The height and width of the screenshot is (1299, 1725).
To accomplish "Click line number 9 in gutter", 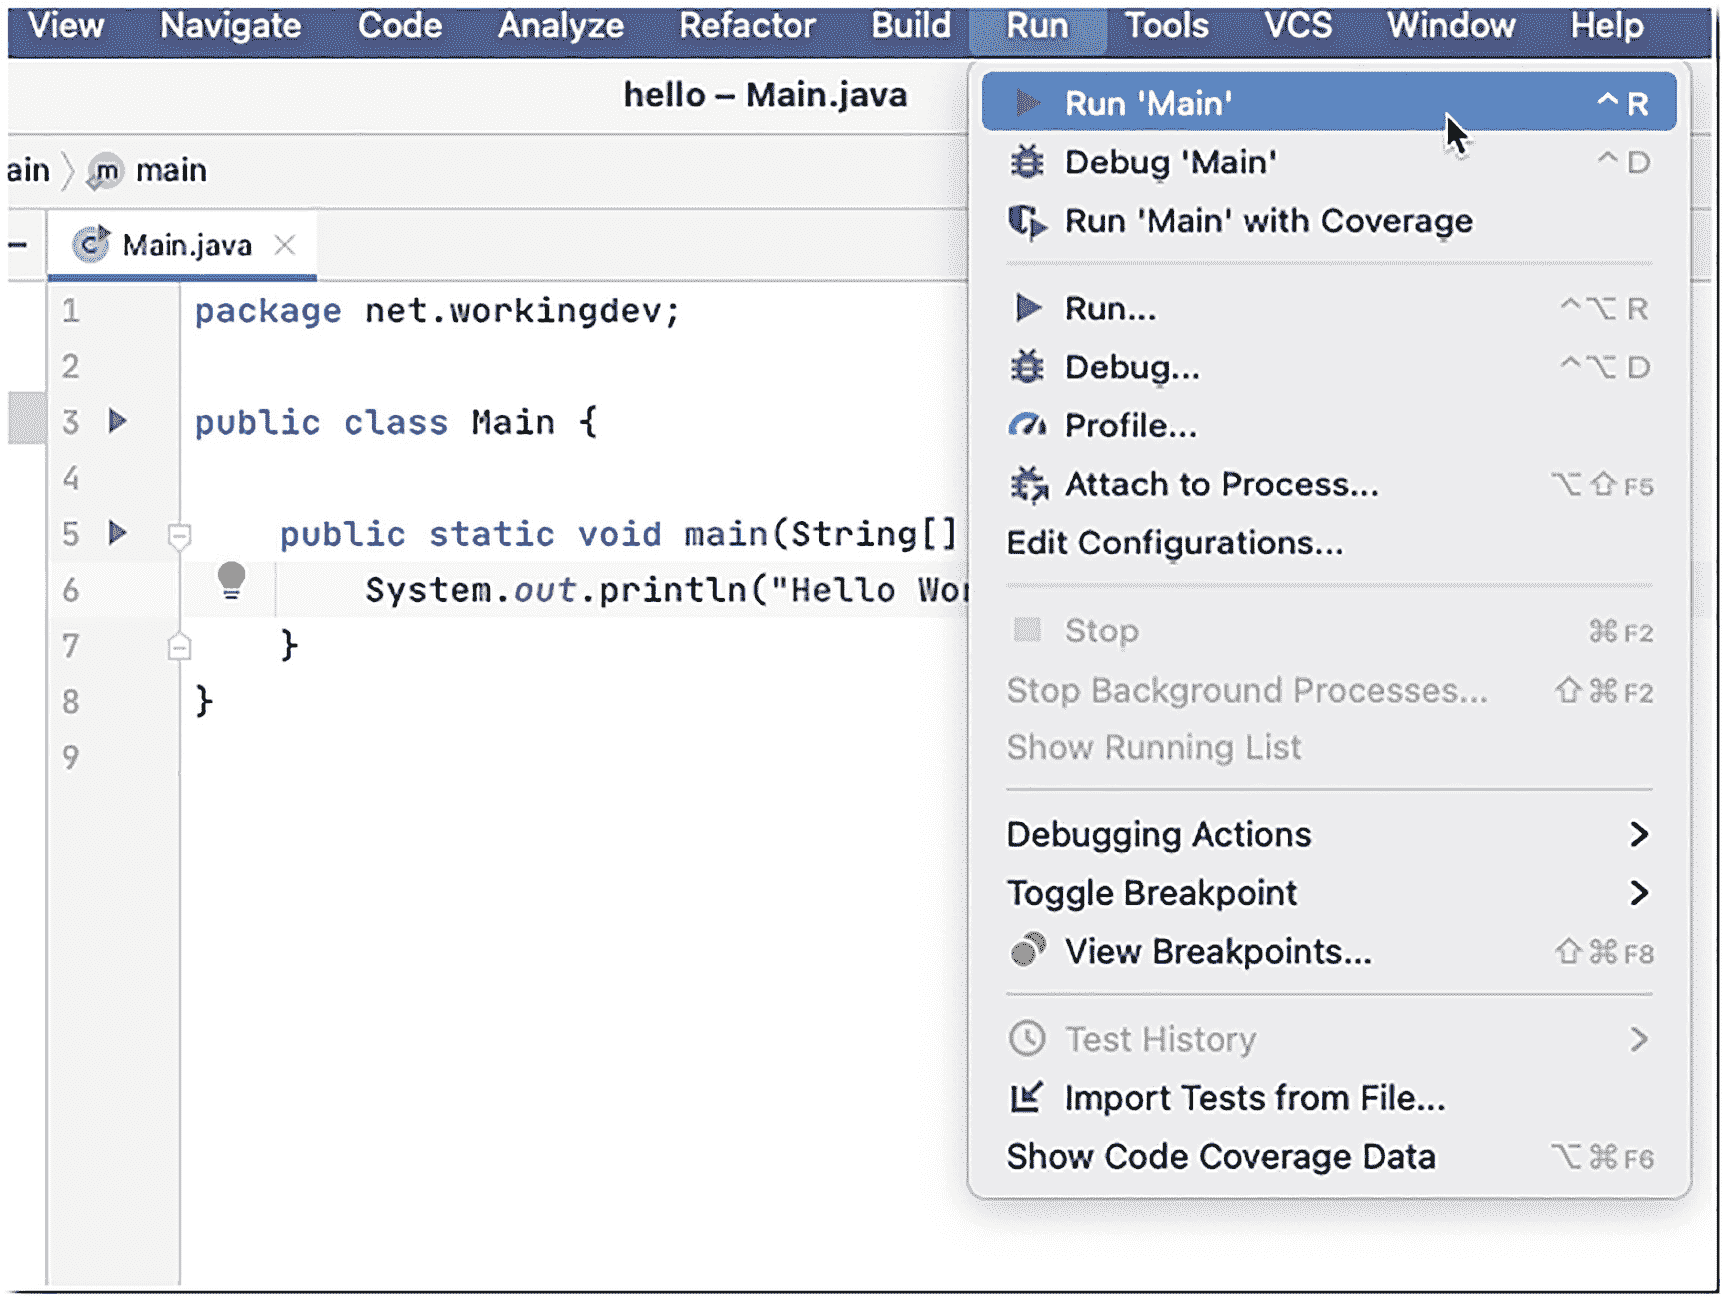I will pyautogui.click(x=70, y=757).
